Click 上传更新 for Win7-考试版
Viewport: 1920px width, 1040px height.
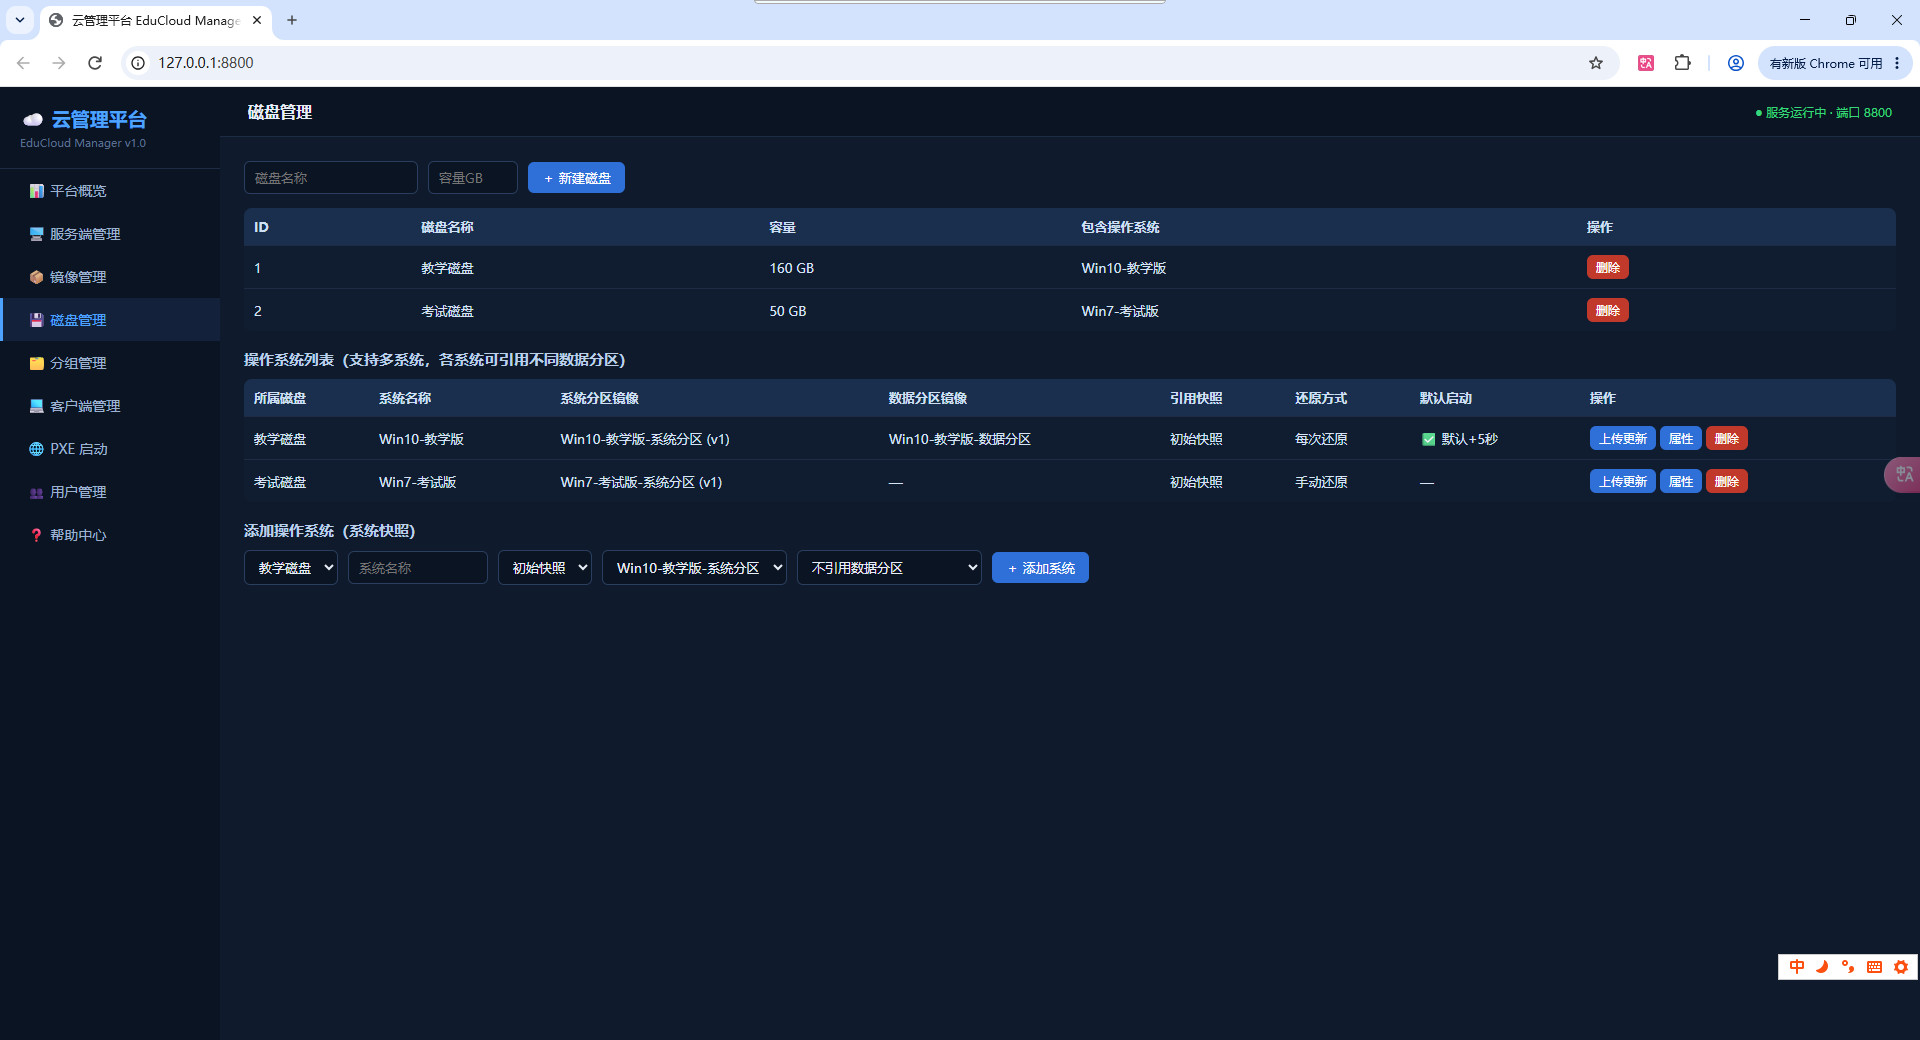coord(1623,482)
